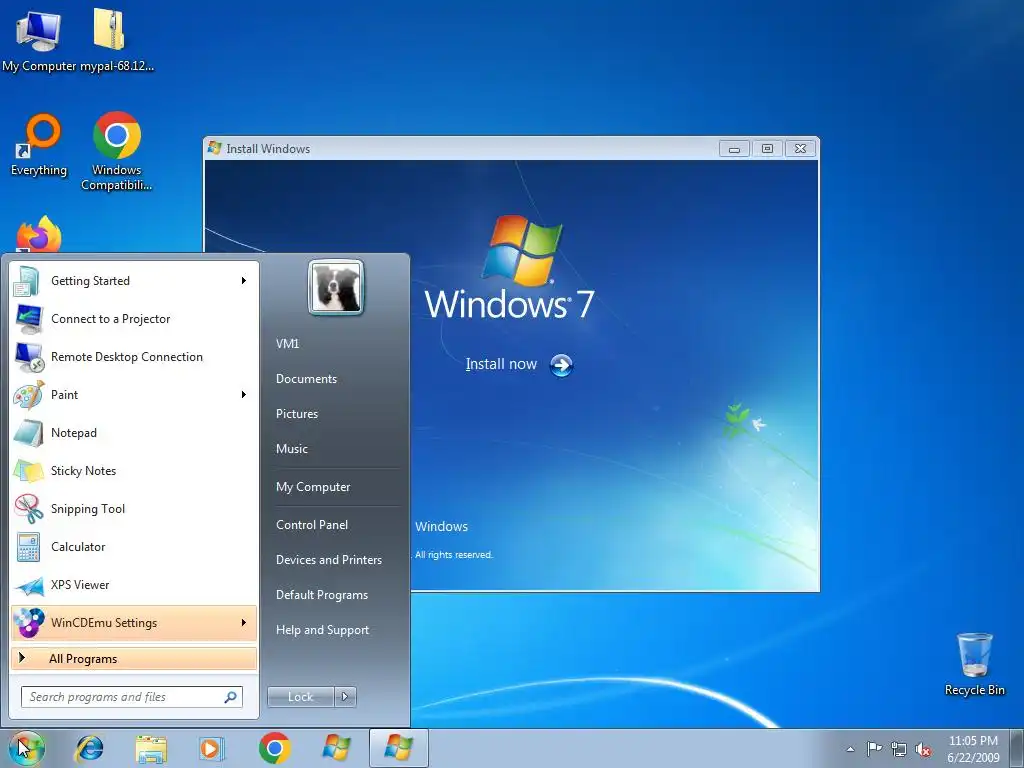The height and width of the screenshot is (768, 1024).
Task: Open VM1 user folder
Action: pos(287,344)
